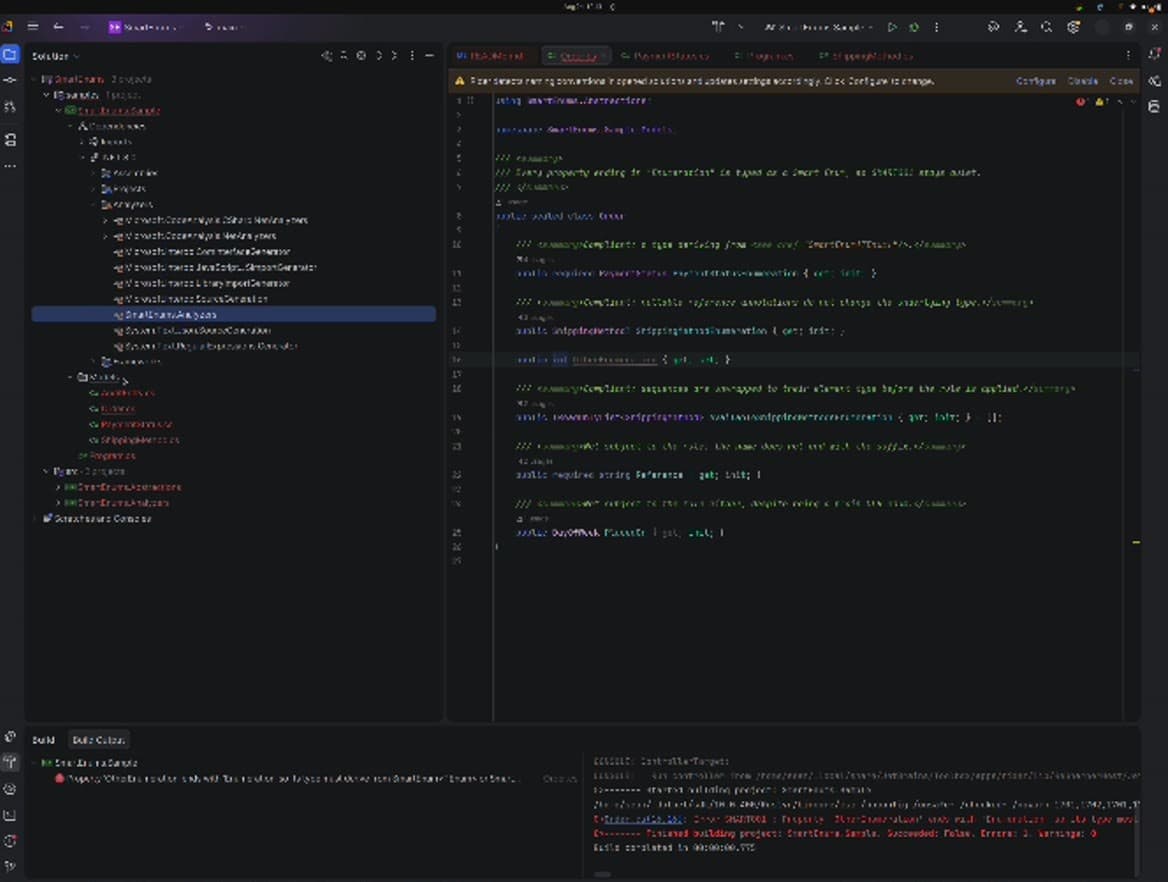Expand the Microsoft.CodeAnalysis.CSharp.NetAnalyzers node
This screenshot has height=882, width=1168.
105,220
